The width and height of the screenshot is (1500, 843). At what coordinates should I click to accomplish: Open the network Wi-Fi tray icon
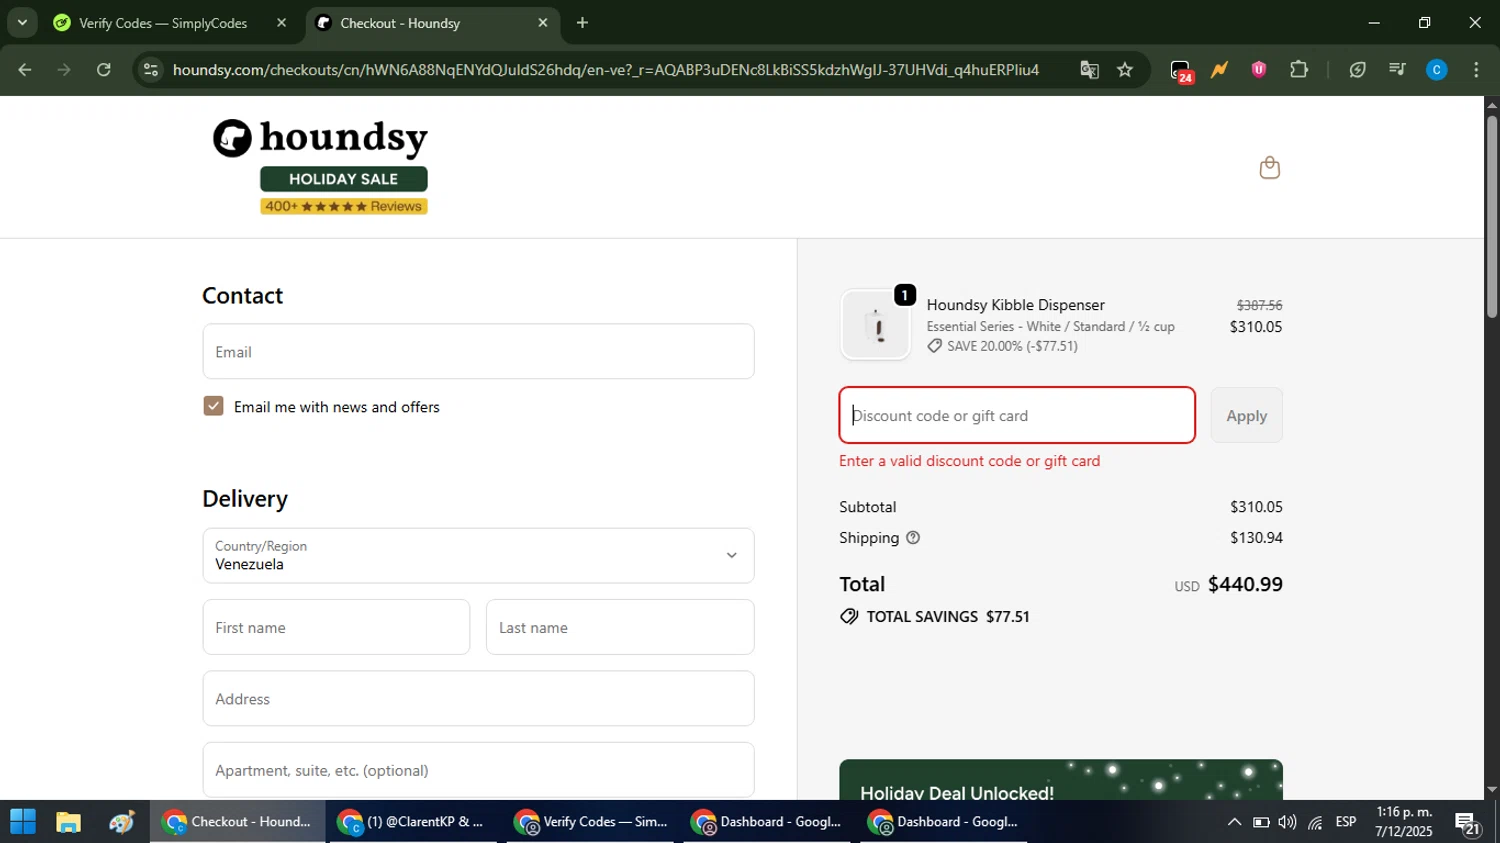[x=1315, y=822]
